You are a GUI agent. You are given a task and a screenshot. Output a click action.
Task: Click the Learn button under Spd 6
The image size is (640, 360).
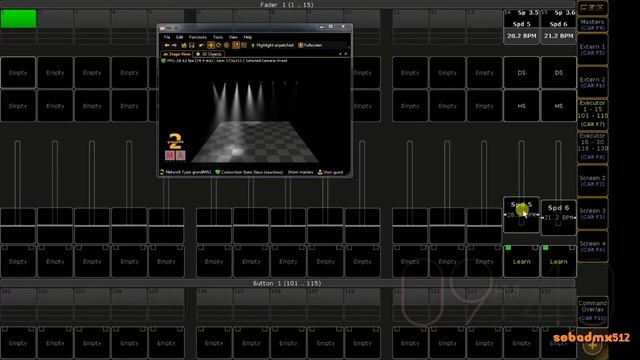pyautogui.click(x=558, y=261)
